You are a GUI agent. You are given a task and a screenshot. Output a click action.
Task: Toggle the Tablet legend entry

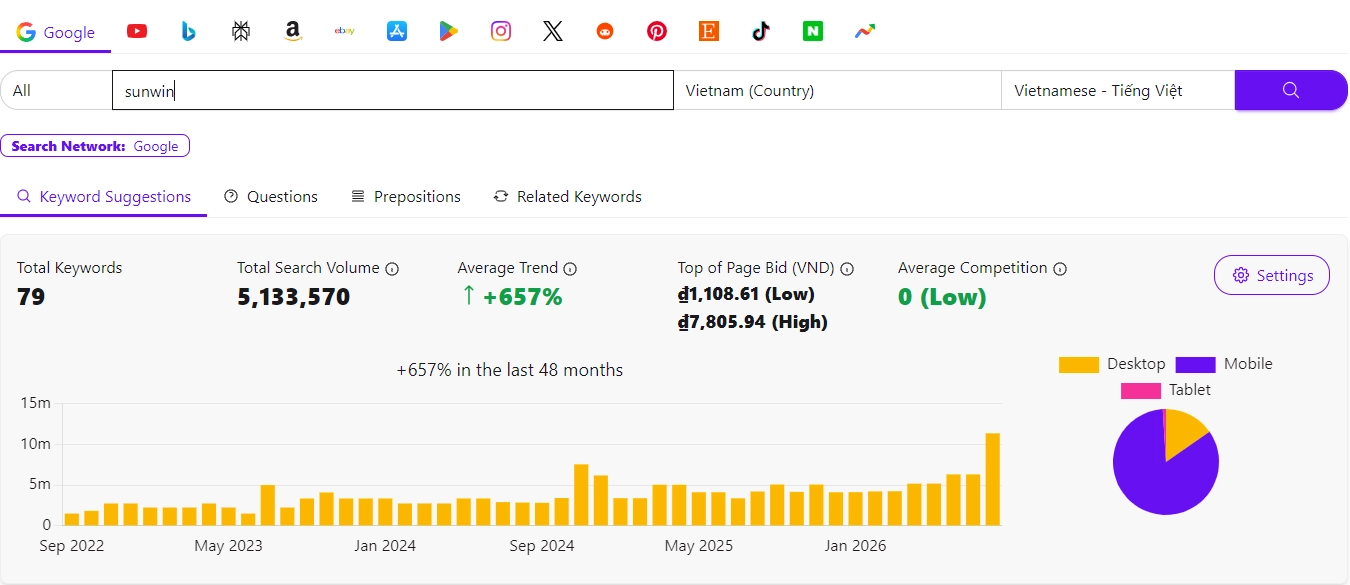[1166, 390]
